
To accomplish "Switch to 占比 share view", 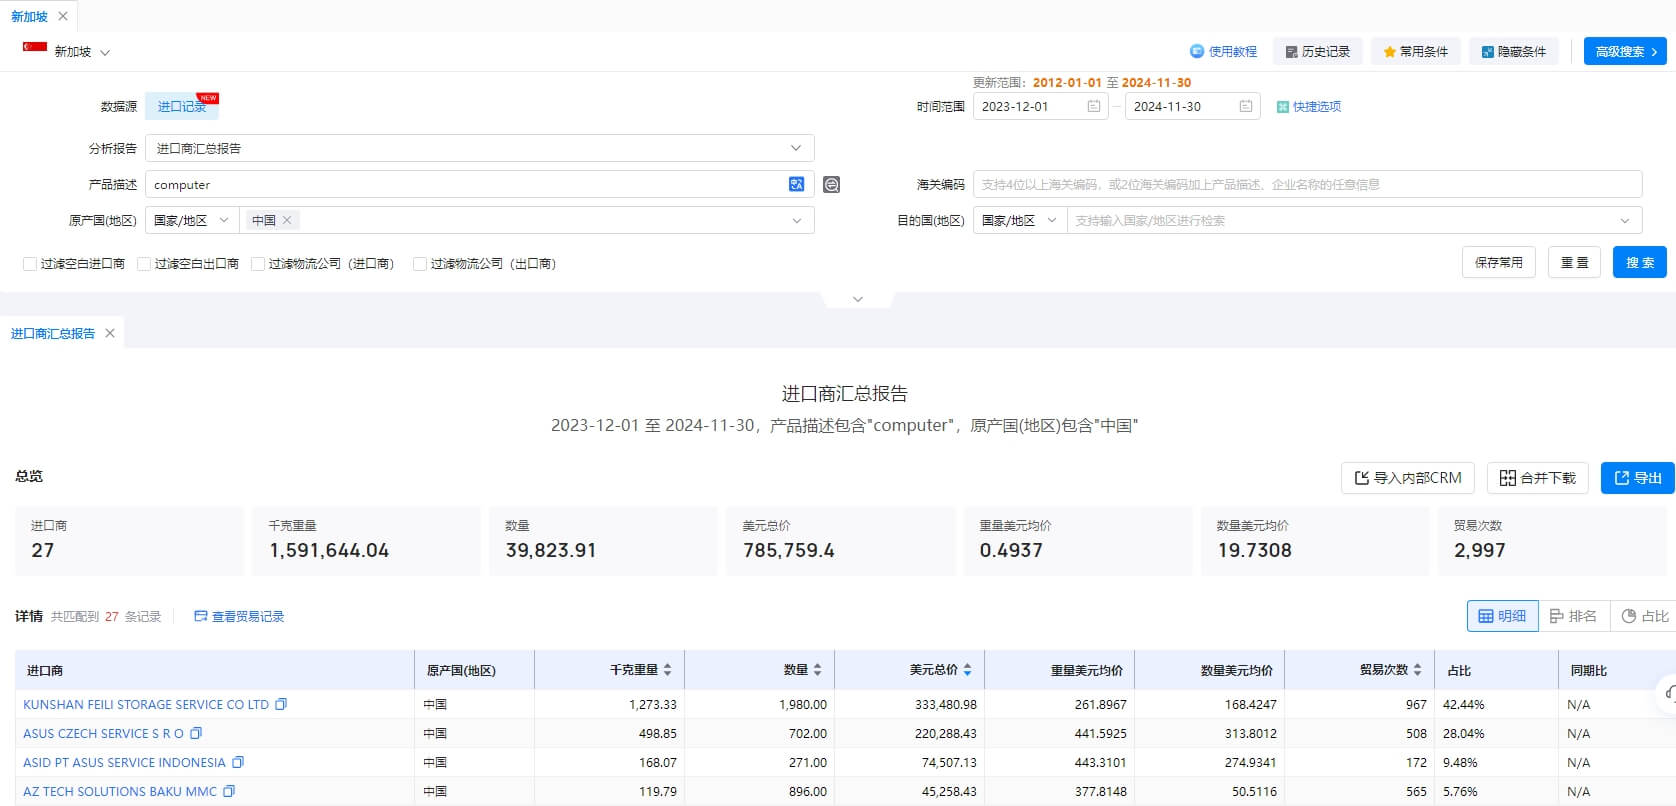I will pyautogui.click(x=1644, y=616).
